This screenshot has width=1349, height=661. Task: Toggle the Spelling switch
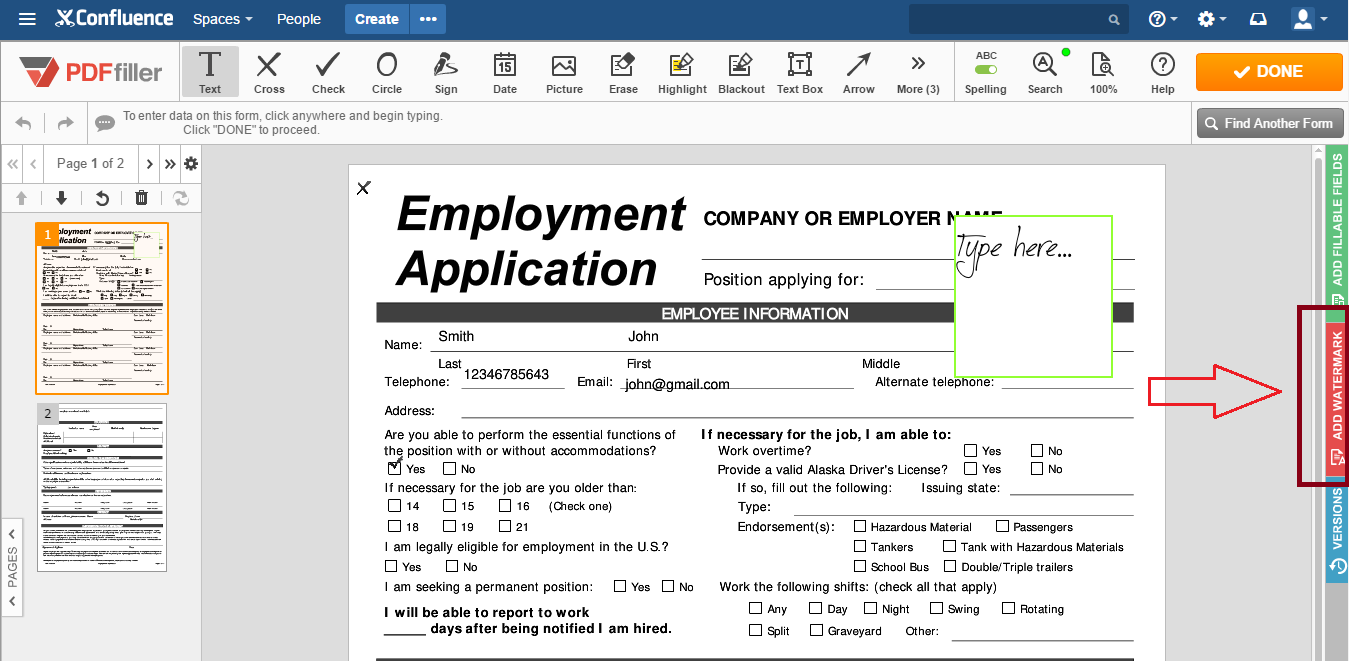[x=986, y=70]
